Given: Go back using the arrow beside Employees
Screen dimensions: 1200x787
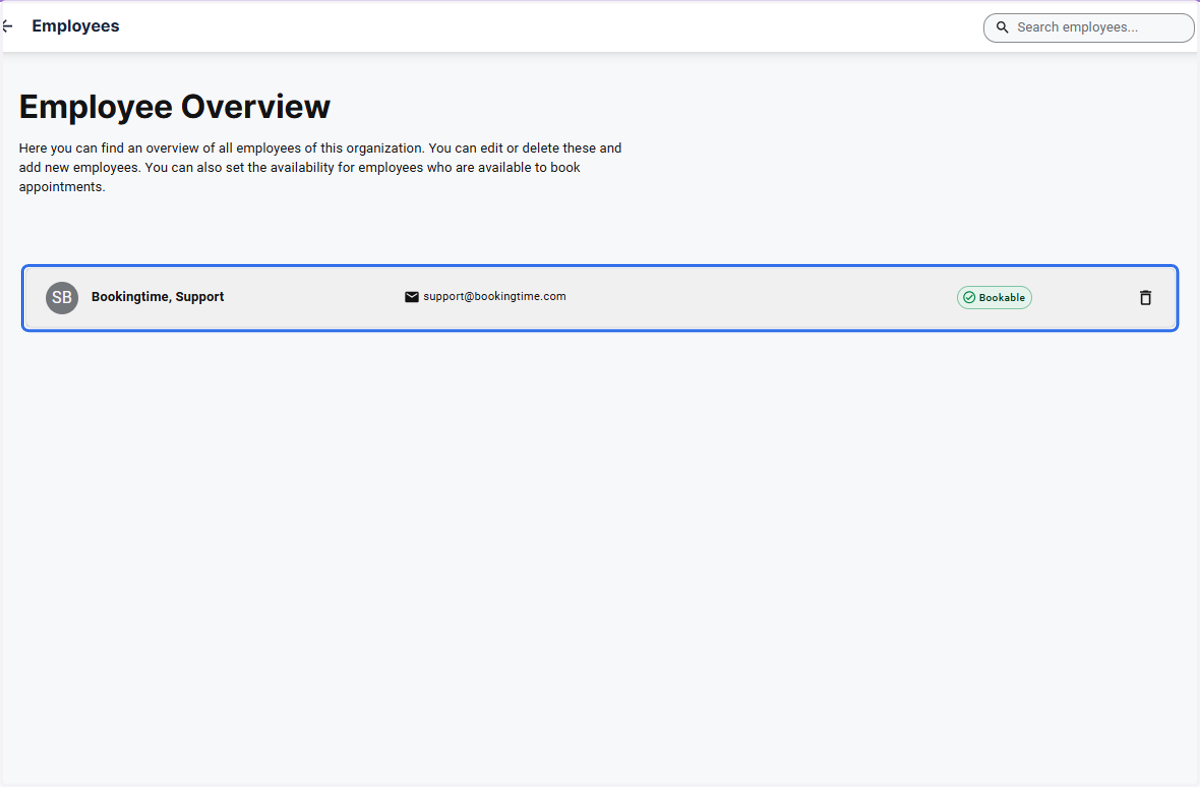Looking at the screenshot, I should (7, 27).
